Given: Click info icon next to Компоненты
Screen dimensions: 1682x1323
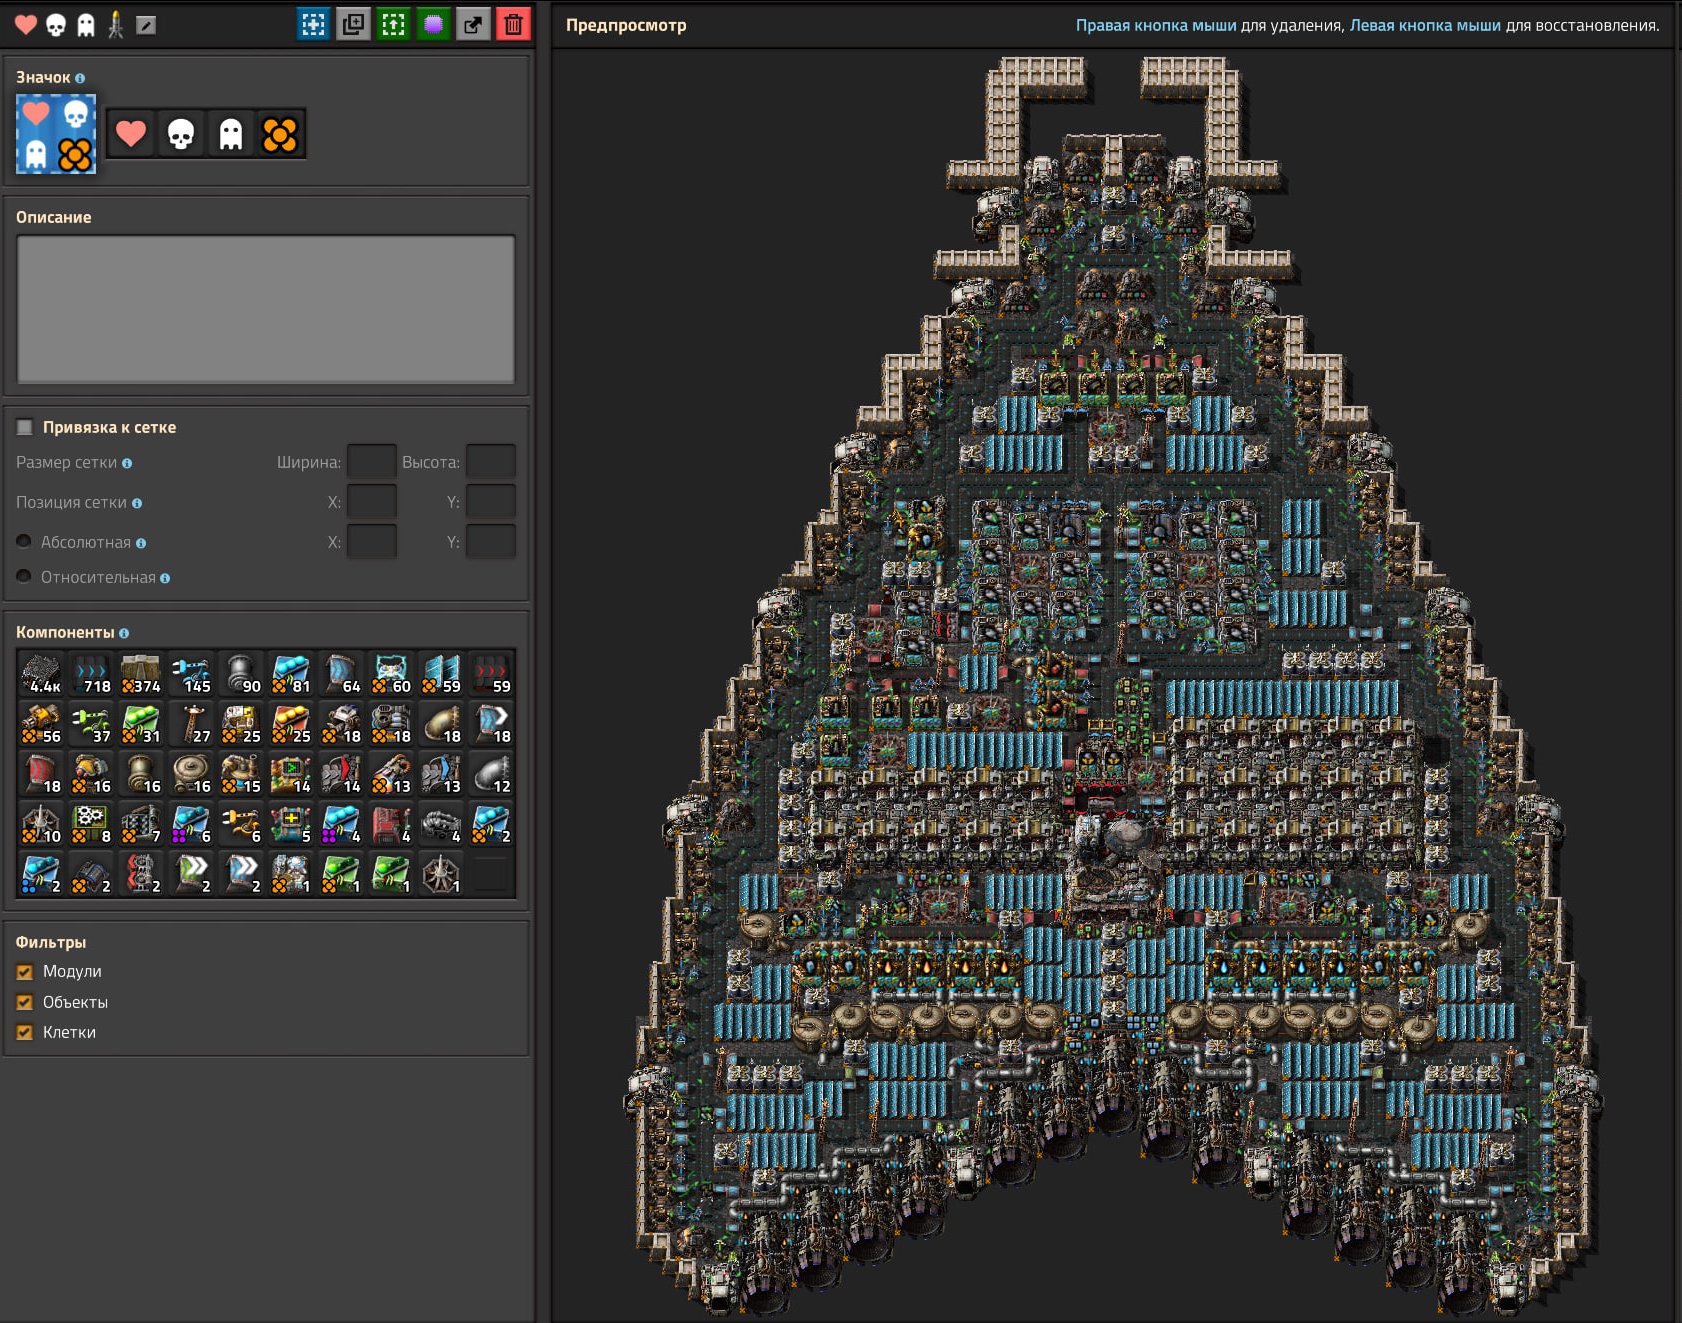Looking at the screenshot, I should pos(124,633).
